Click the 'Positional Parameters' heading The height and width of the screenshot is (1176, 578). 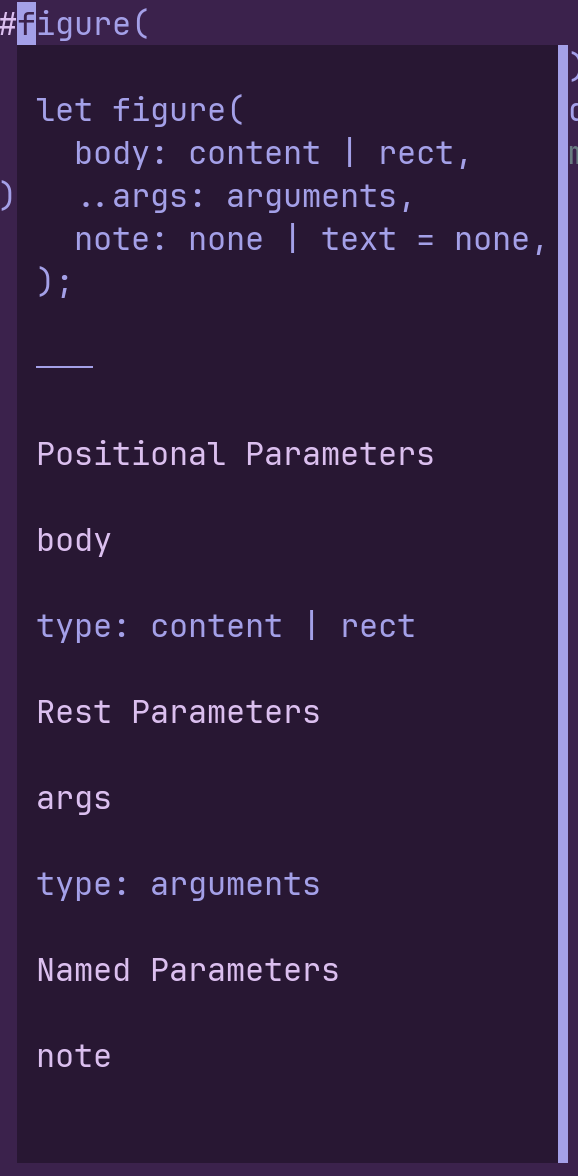pos(235,454)
